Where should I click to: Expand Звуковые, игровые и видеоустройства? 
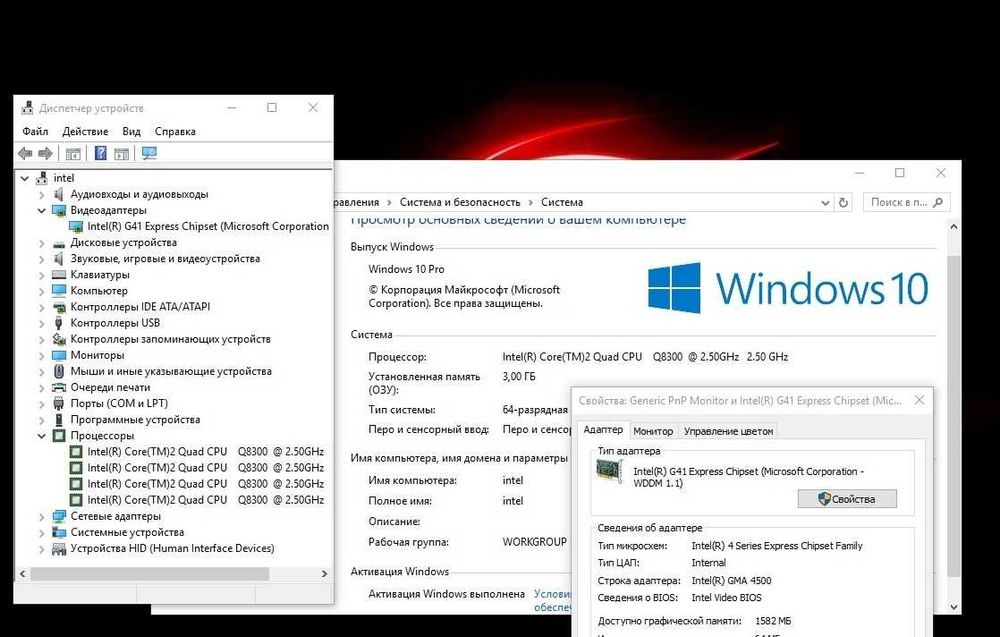point(41,259)
